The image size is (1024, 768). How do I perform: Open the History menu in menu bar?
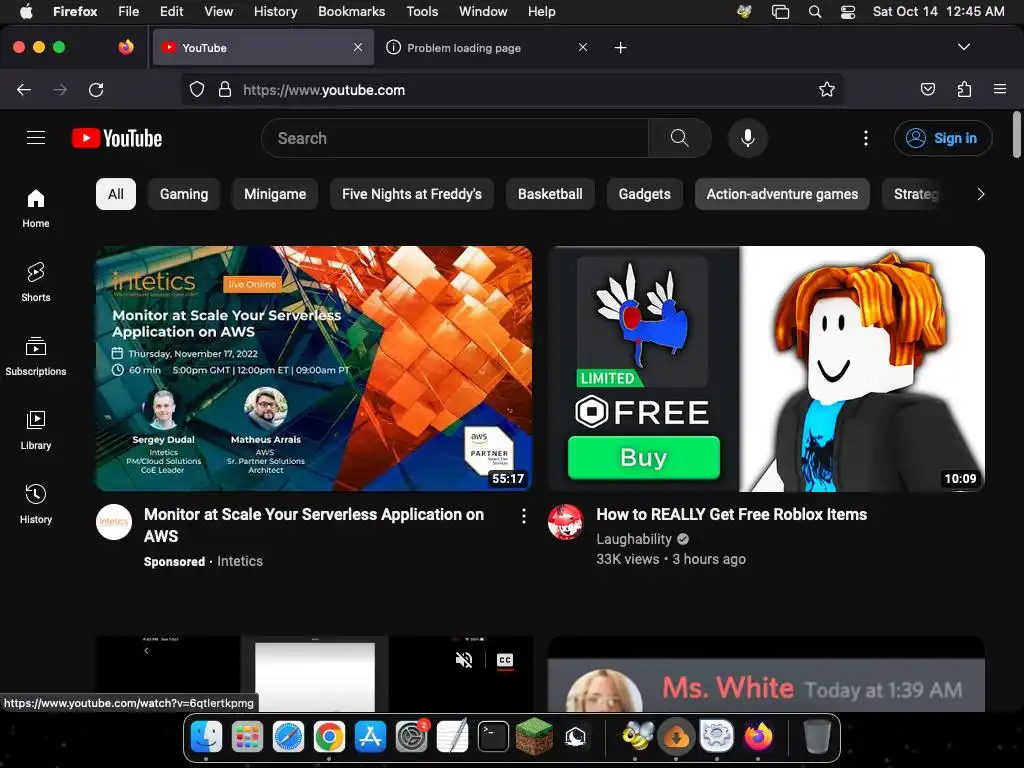tap(275, 11)
